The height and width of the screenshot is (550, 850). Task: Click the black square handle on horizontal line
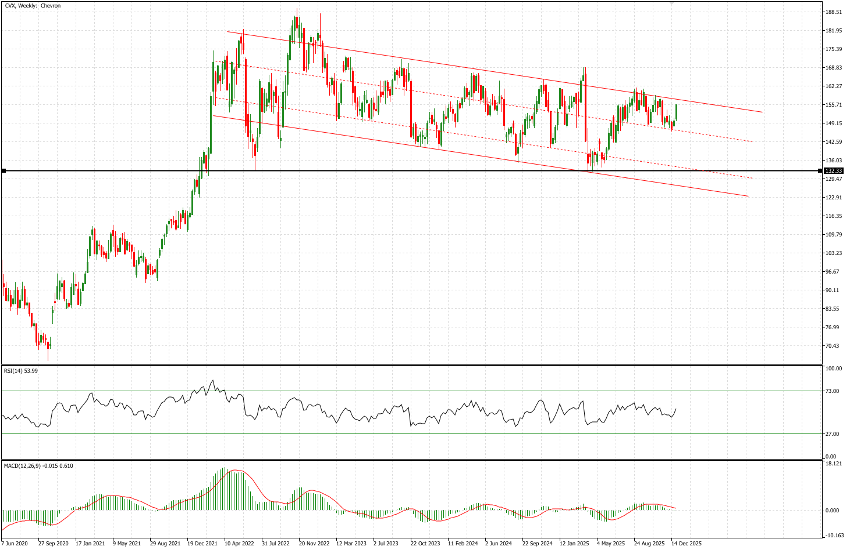point(4,172)
